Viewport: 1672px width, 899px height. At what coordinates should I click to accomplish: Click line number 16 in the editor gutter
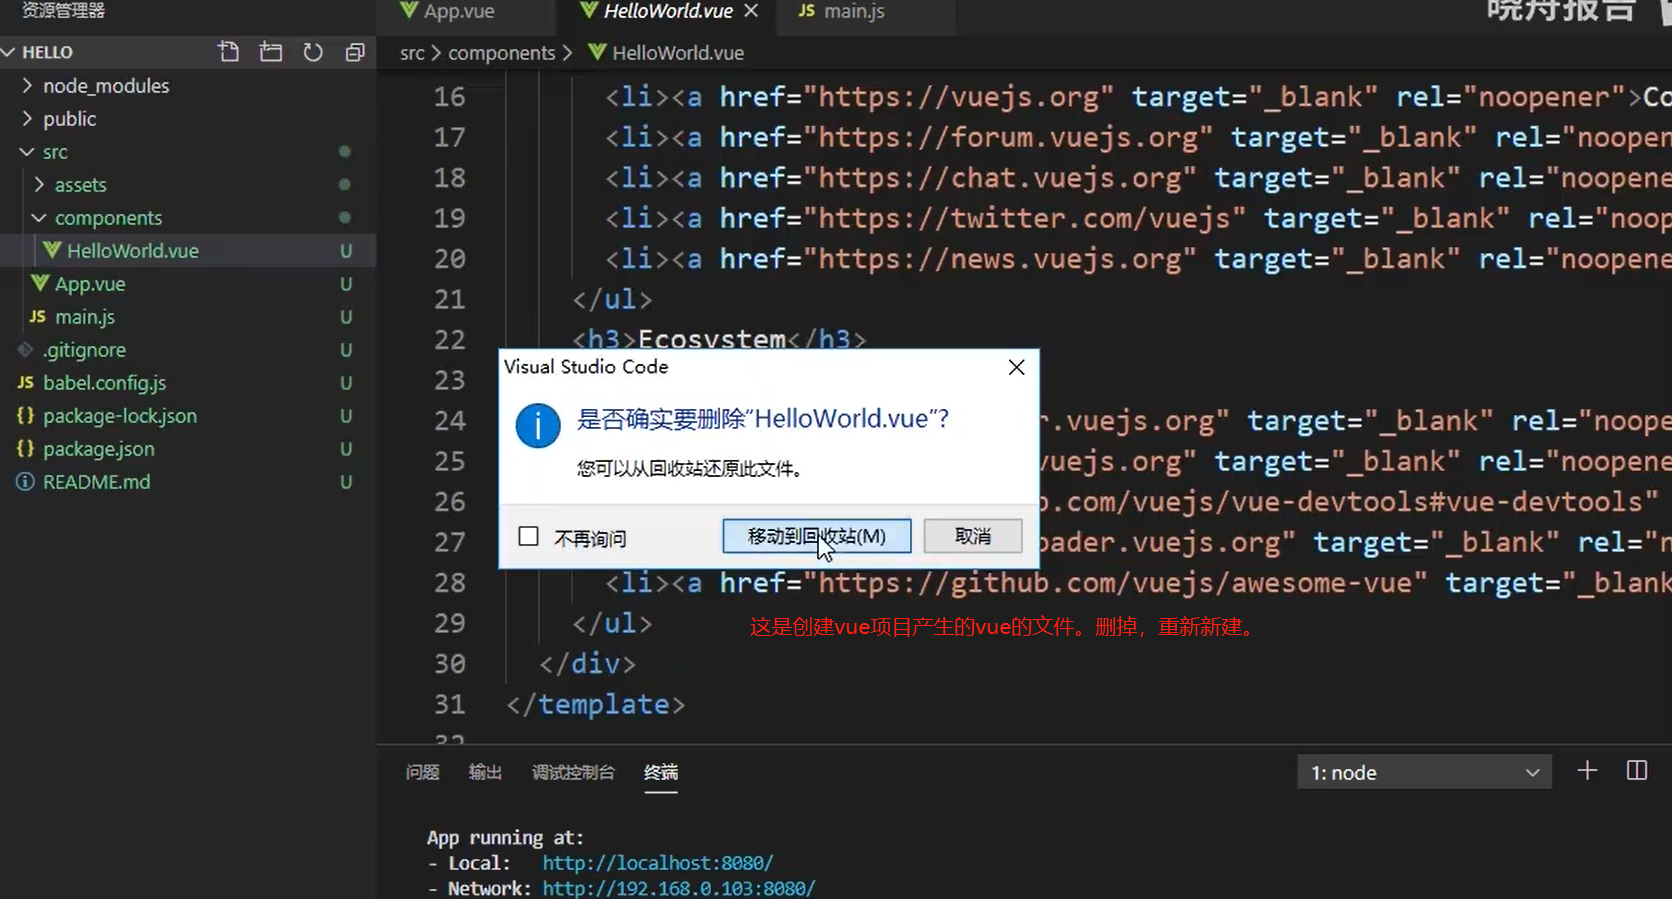pos(449,97)
